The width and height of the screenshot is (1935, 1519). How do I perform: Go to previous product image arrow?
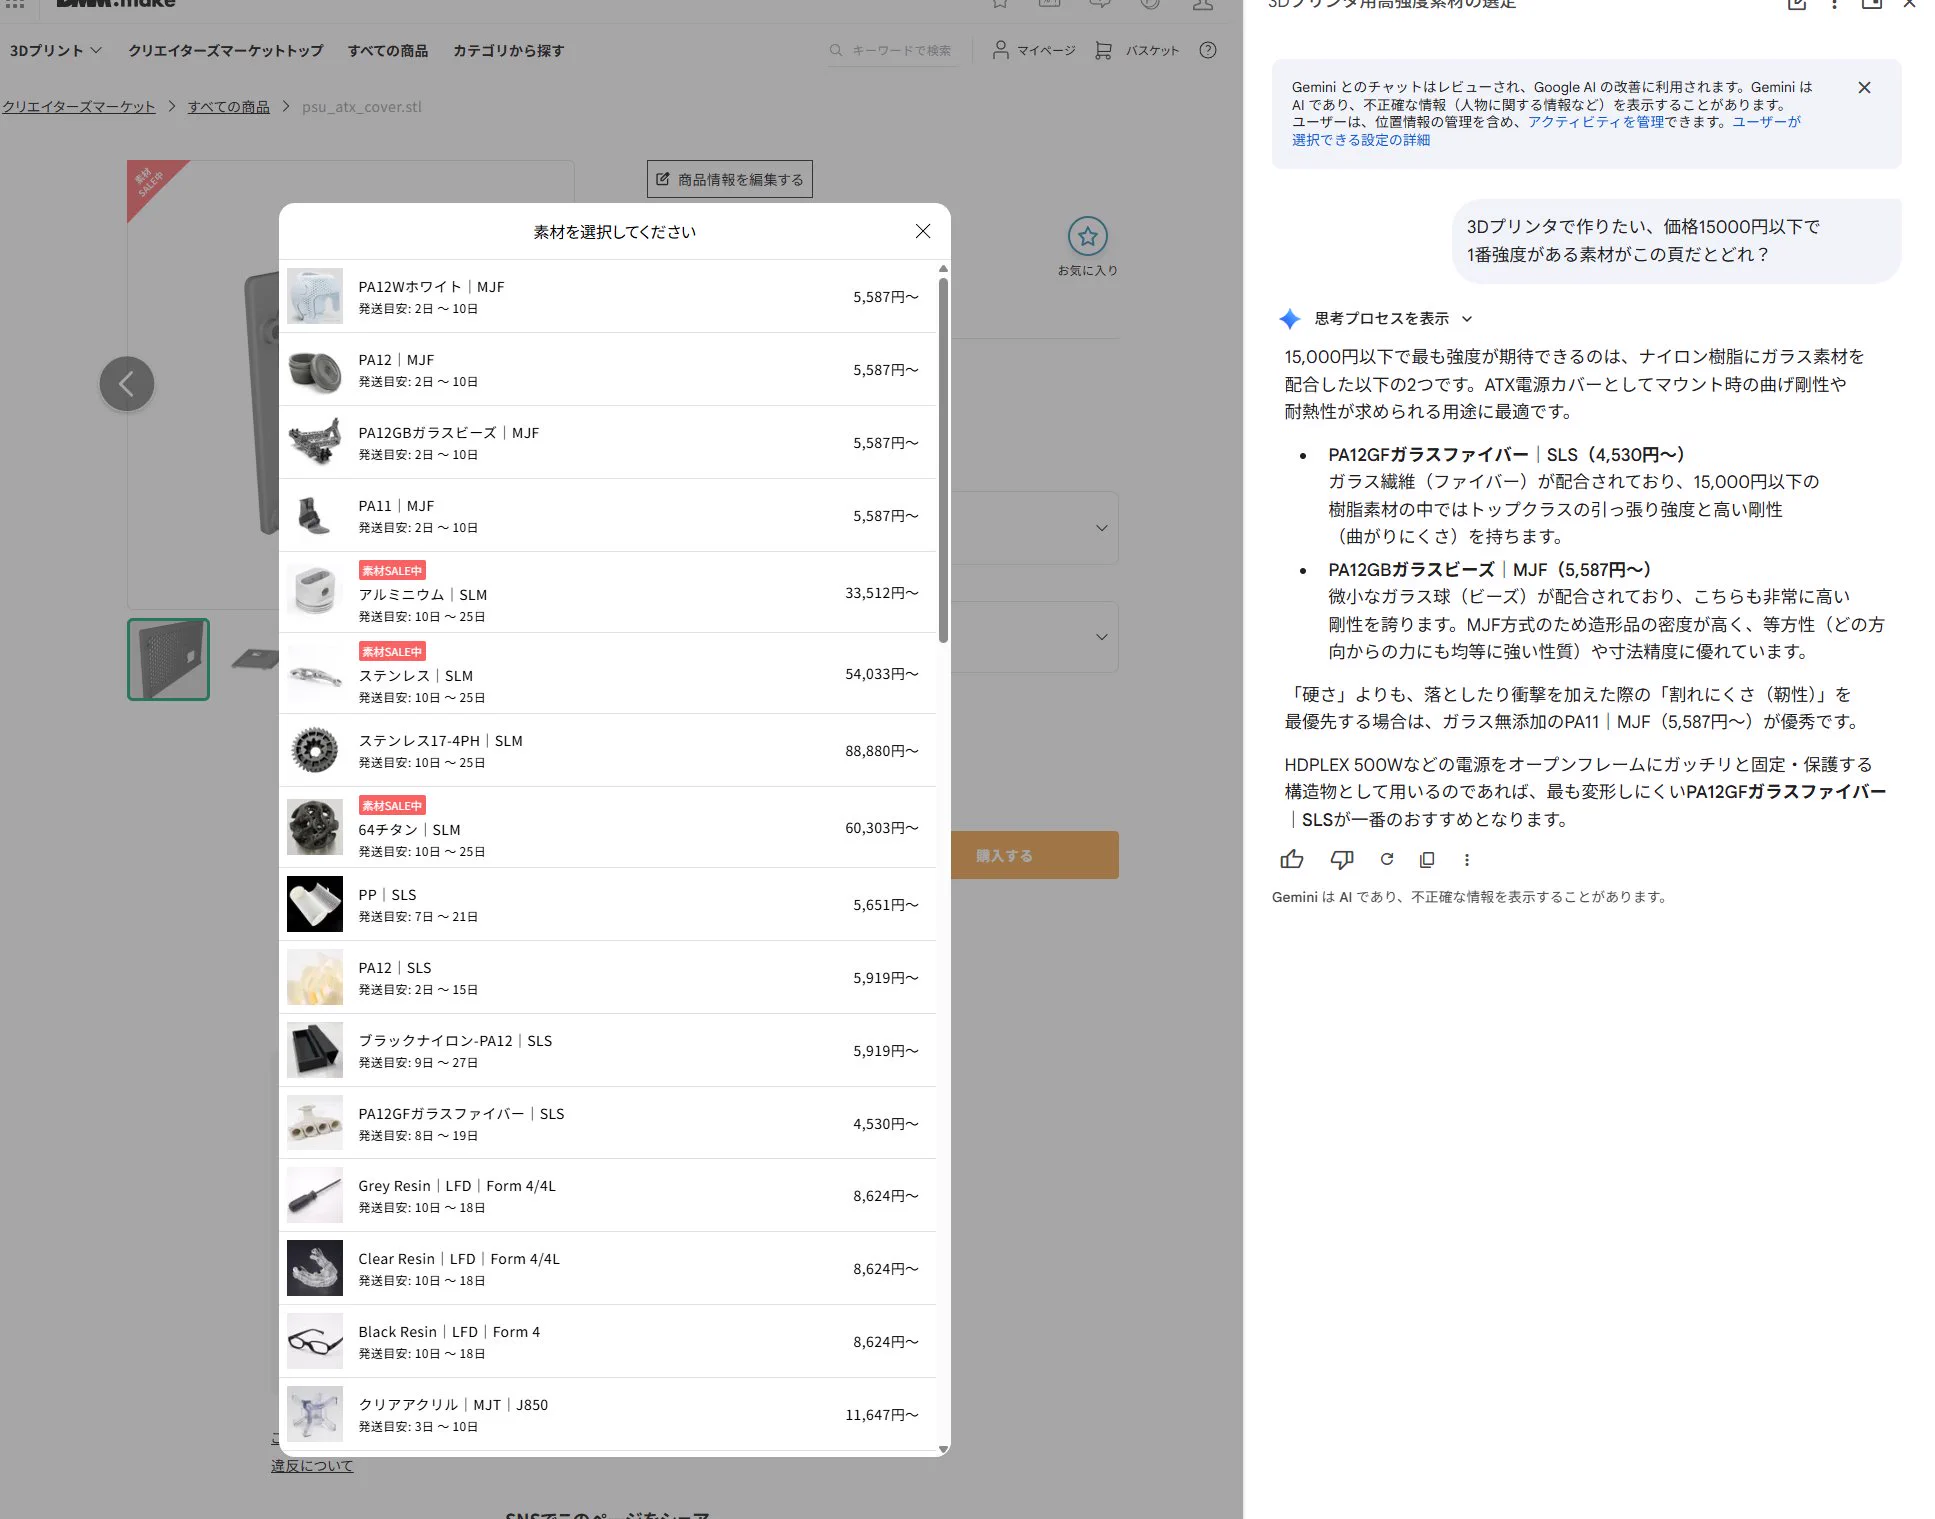coord(127,384)
